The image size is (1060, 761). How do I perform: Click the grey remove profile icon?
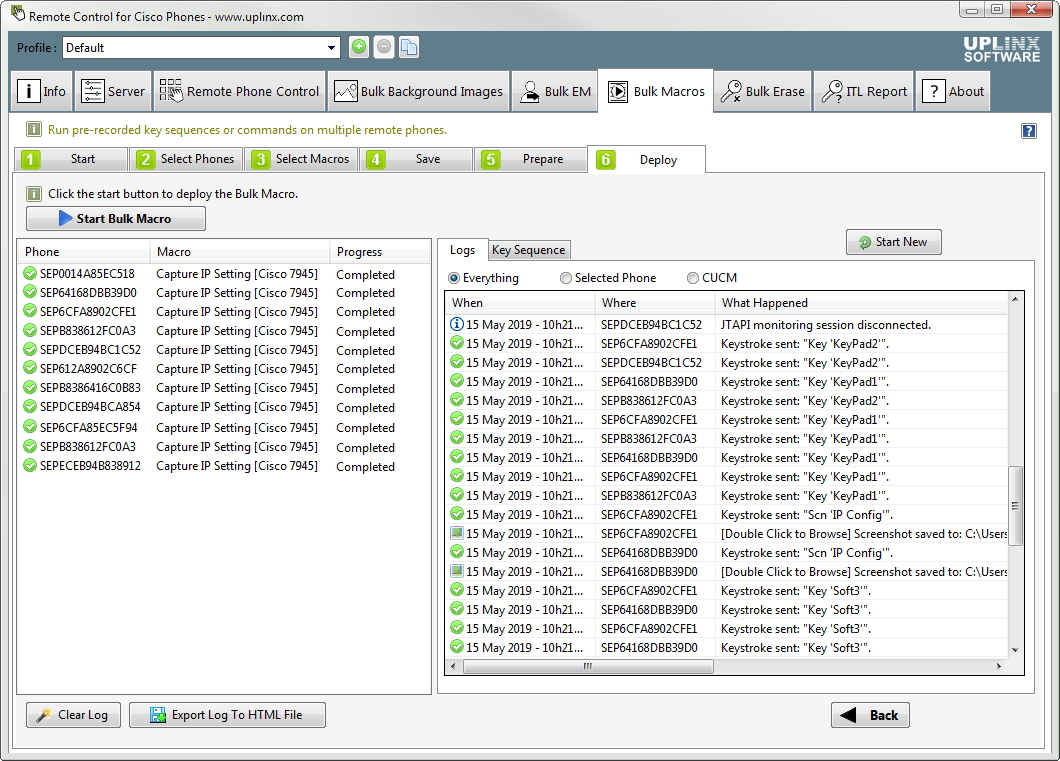click(384, 47)
